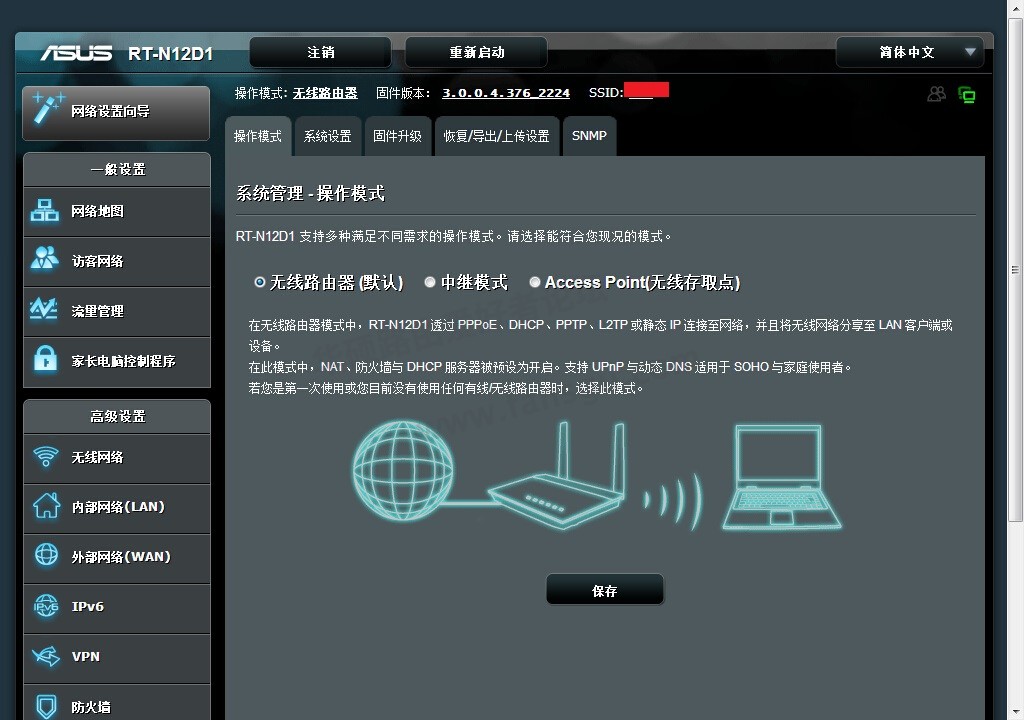
Task: Switch to the 固件升级 tab
Action: (x=398, y=136)
